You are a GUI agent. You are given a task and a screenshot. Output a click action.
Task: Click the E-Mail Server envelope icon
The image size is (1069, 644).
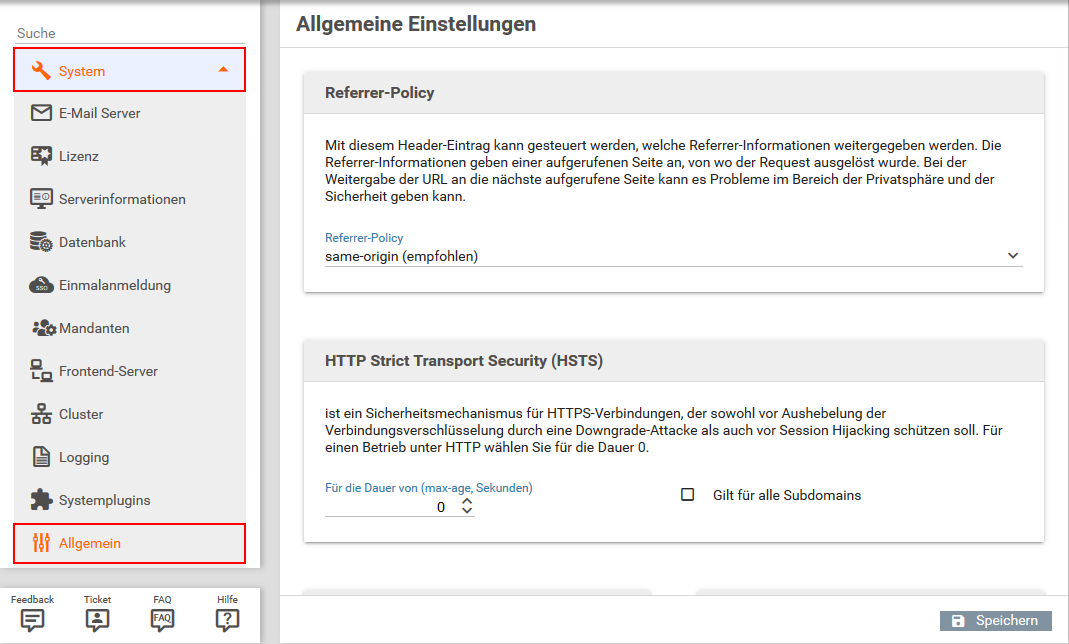pyautogui.click(x=41, y=113)
